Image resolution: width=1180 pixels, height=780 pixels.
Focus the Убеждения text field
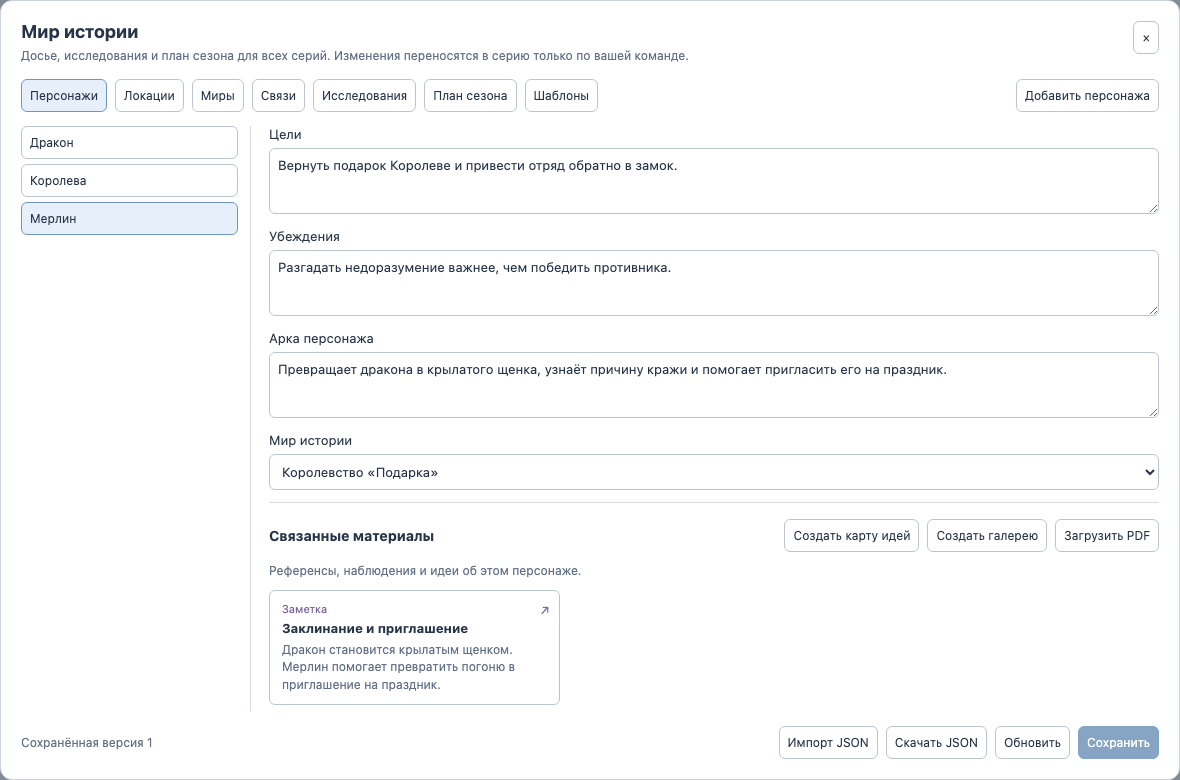coord(713,283)
